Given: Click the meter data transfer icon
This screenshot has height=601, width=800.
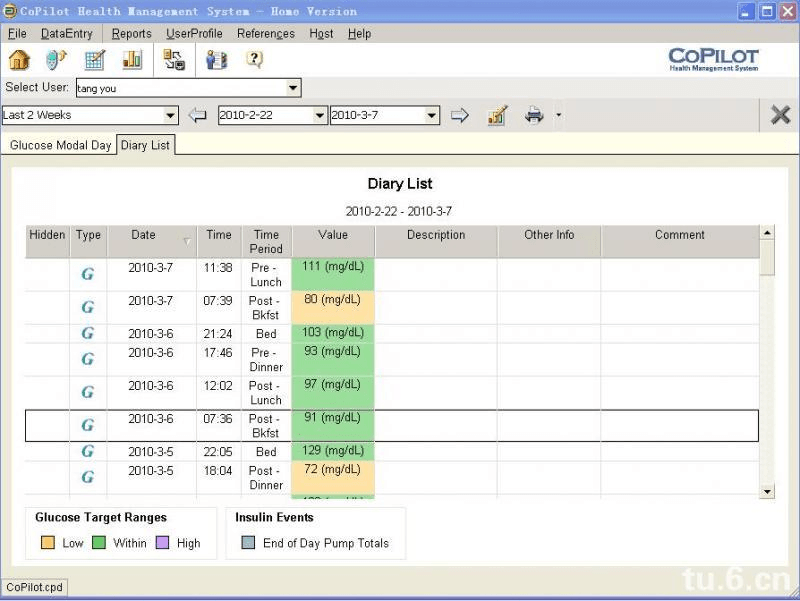Looking at the screenshot, I should pyautogui.click(x=56, y=60).
